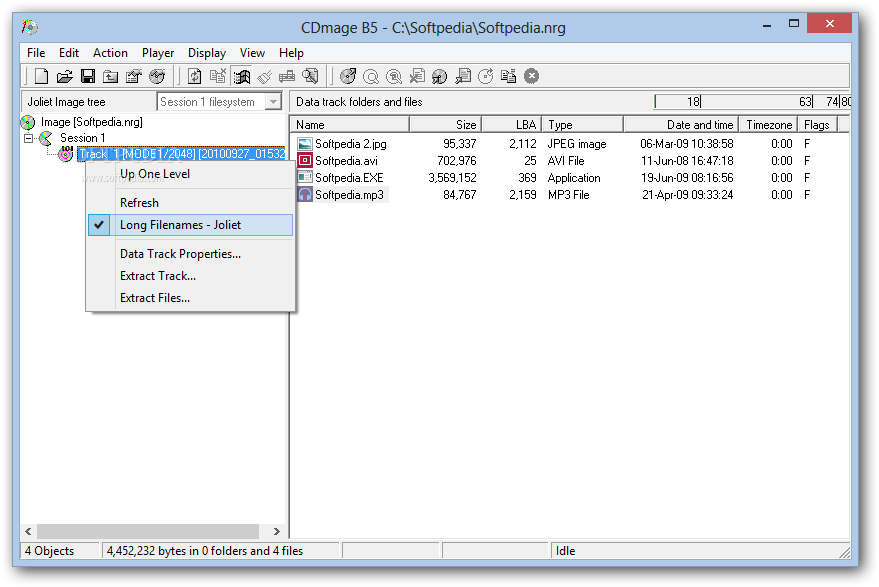The height and width of the screenshot is (587, 879).
Task: Click the dark disc with pointer icon
Action: click(x=440, y=76)
